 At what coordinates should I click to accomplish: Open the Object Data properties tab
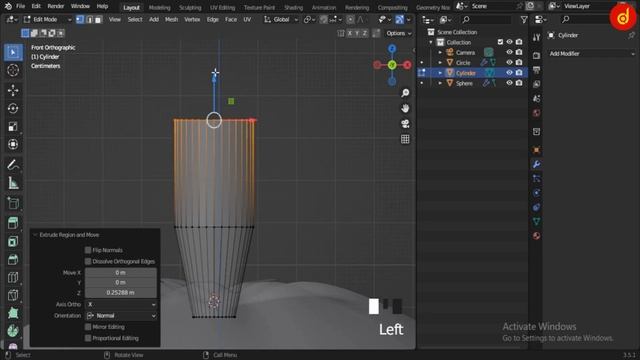click(536, 221)
